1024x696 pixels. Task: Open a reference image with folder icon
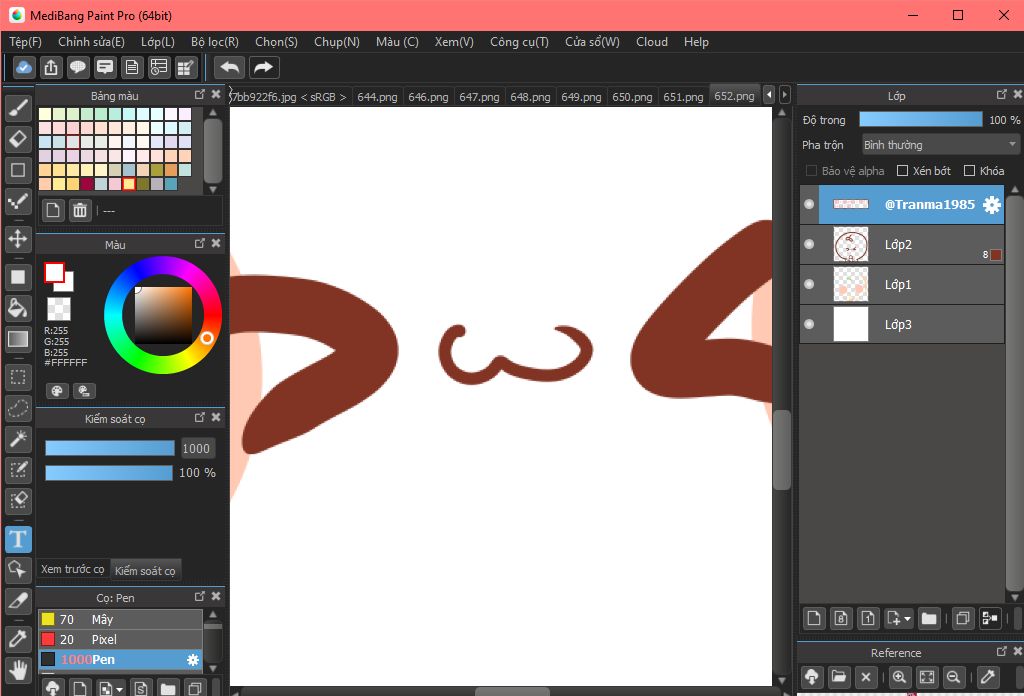coord(839,677)
